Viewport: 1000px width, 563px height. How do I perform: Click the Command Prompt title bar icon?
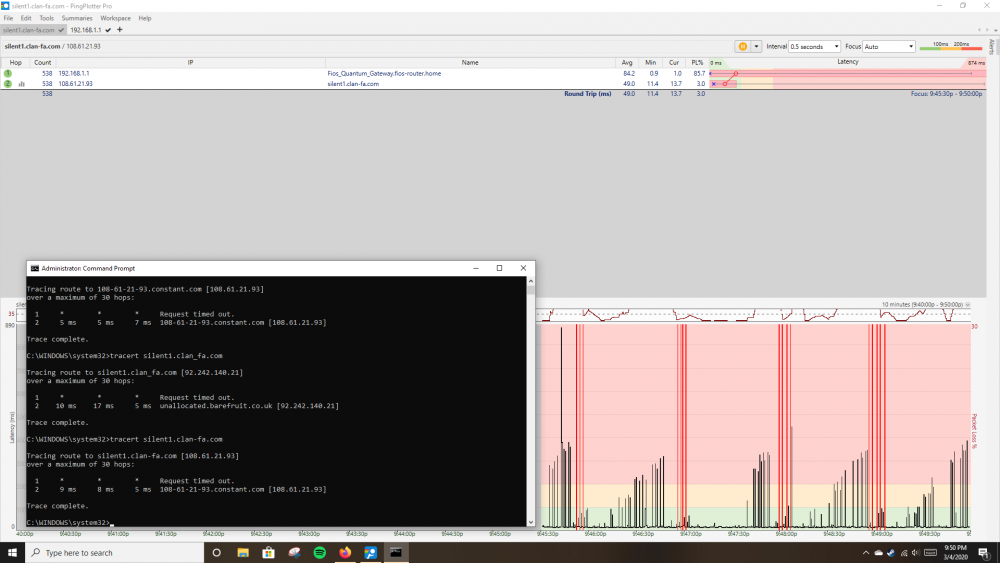34,268
